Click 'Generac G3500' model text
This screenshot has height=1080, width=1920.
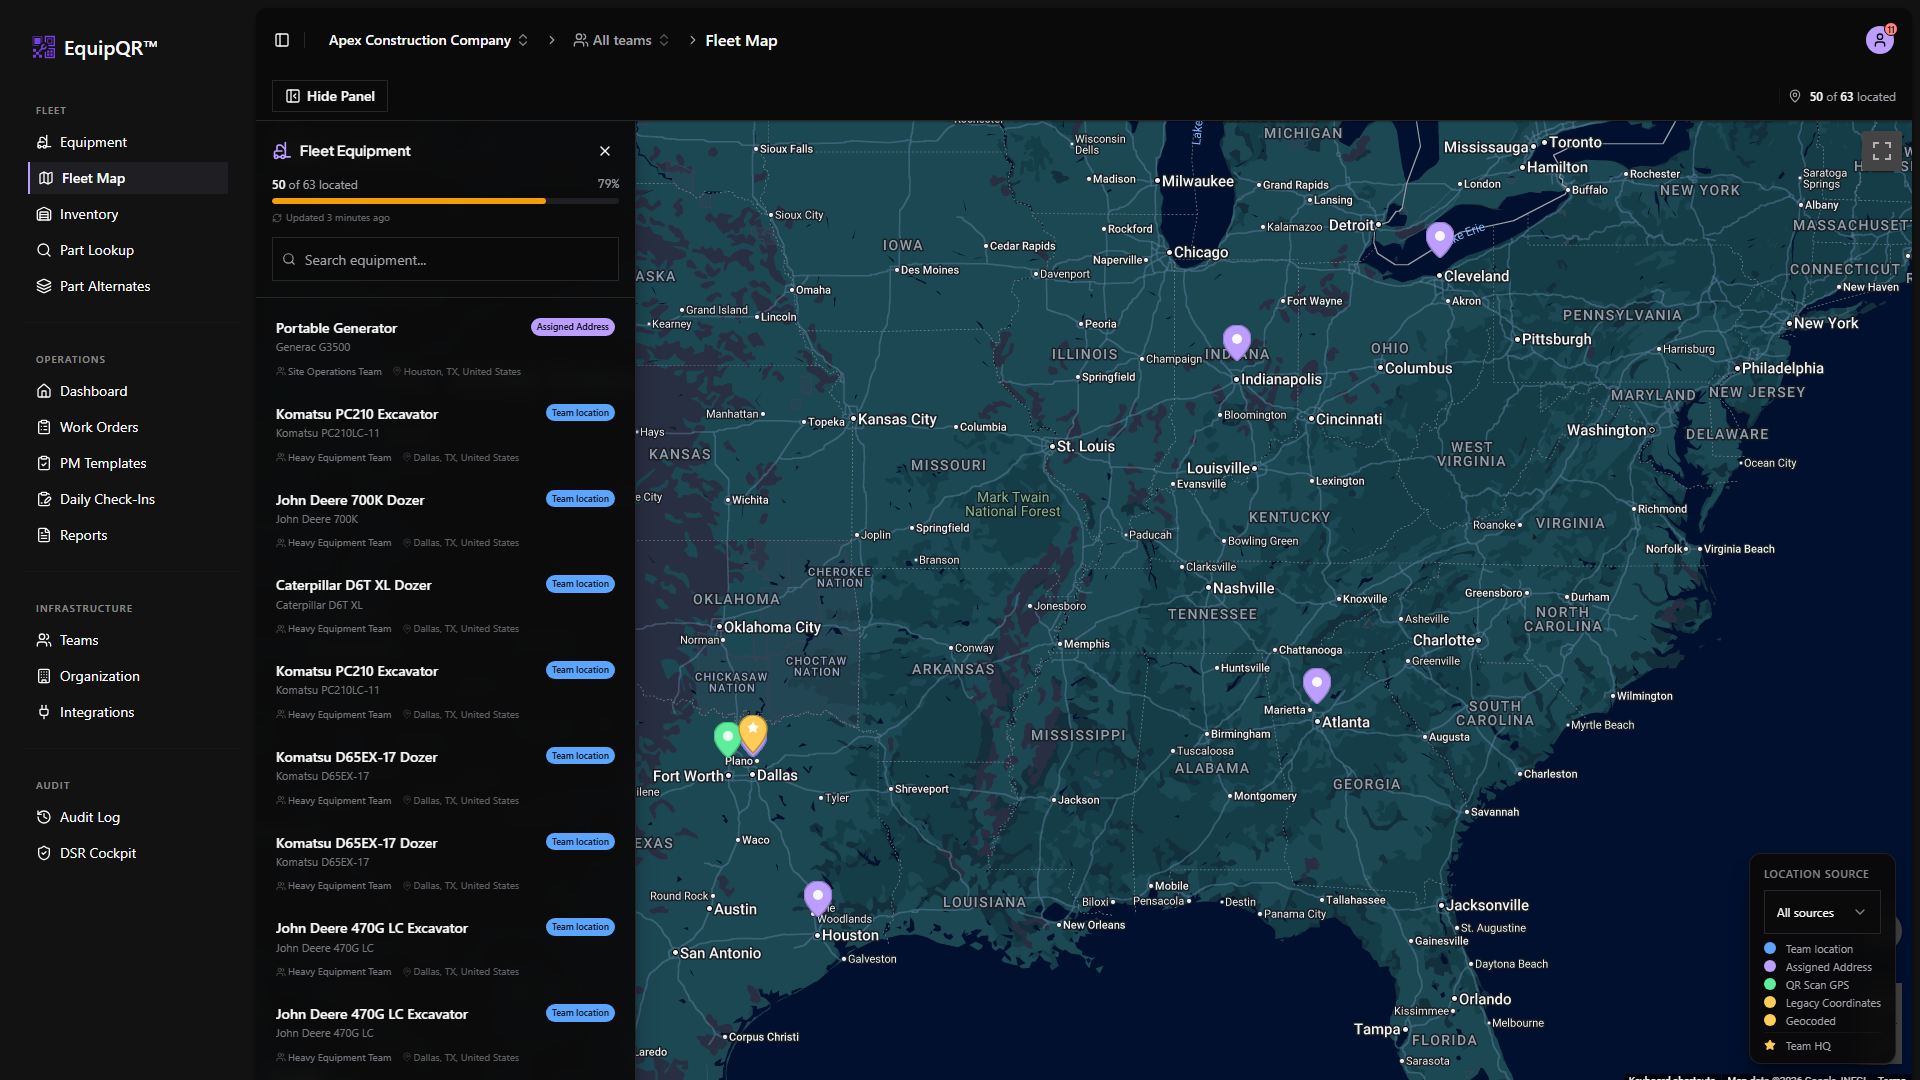click(313, 347)
